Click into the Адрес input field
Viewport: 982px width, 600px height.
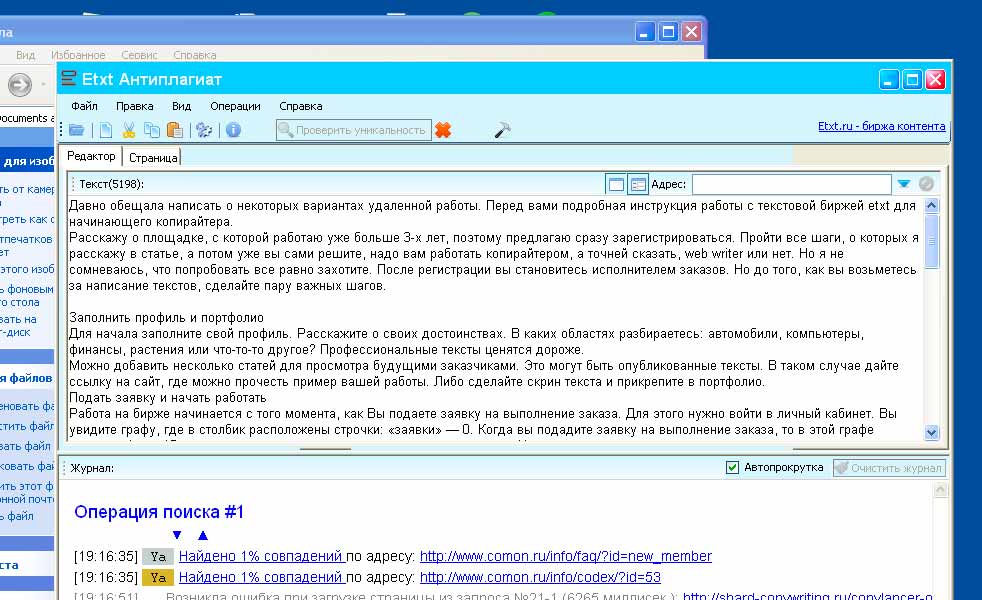792,184
